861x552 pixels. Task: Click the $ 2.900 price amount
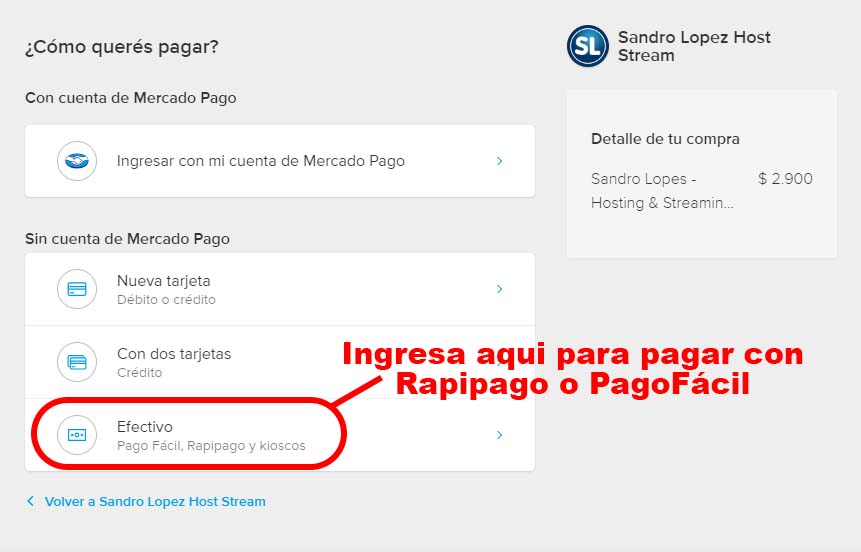pos(785,179)
